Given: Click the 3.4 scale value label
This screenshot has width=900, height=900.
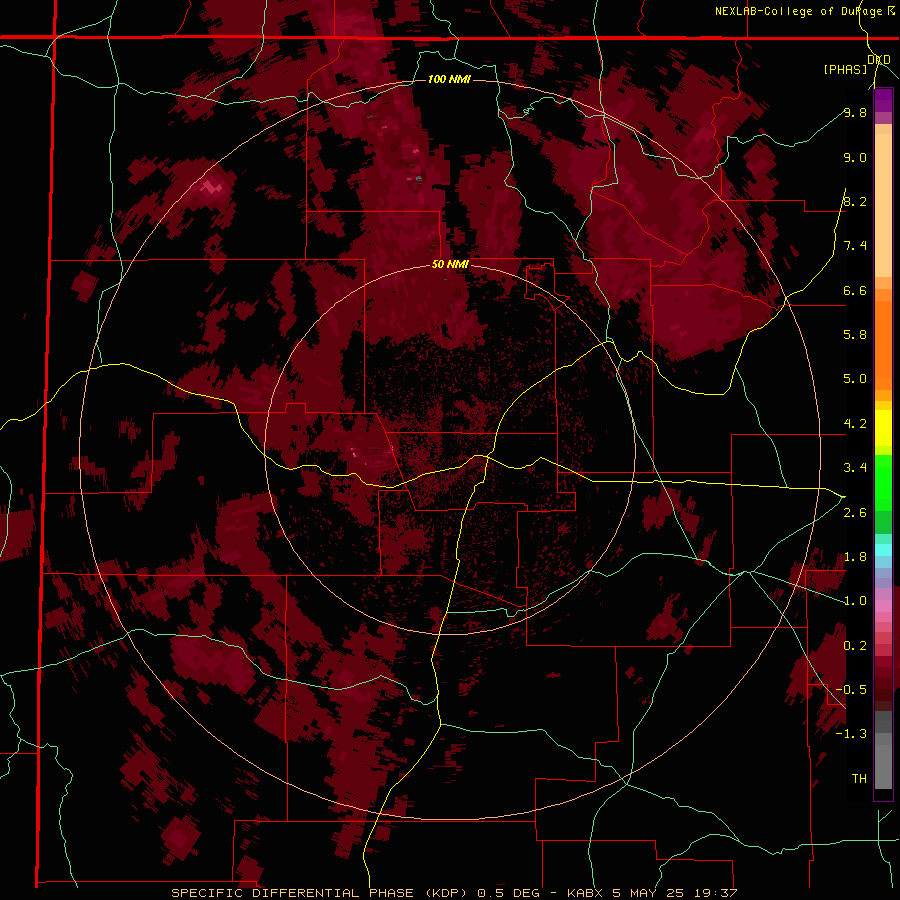Looking at the screenshot, I should 855,468.
